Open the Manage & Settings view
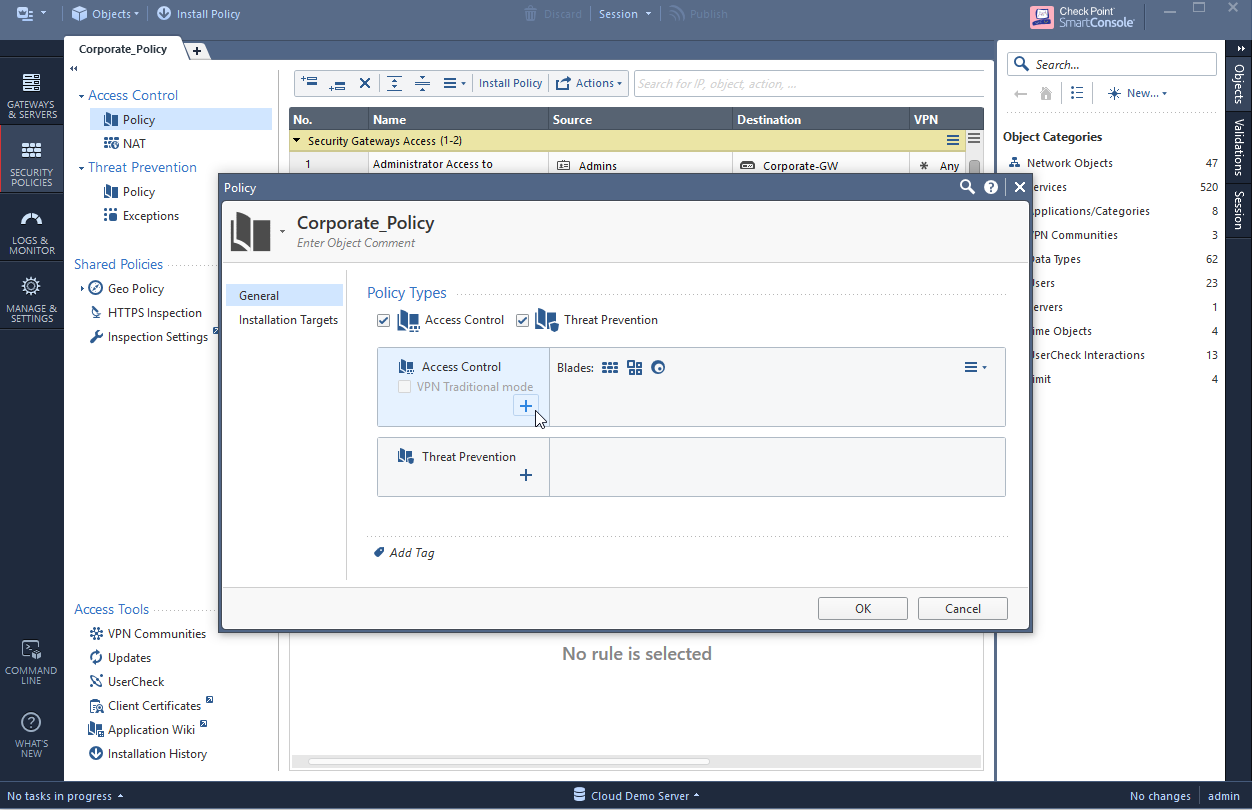Viewport: 1252px width, 810px height. (31, 299)
